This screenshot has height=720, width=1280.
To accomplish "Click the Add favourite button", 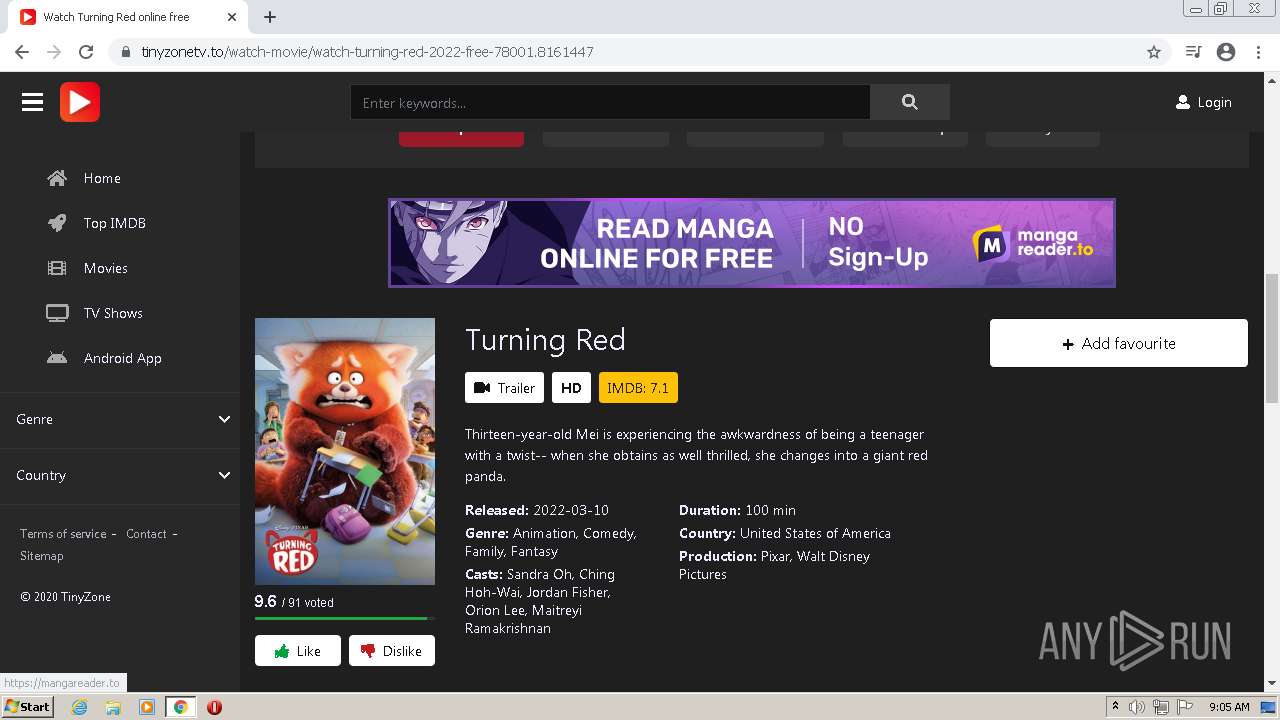I will pyautogui.click(x=1119, y=343).
